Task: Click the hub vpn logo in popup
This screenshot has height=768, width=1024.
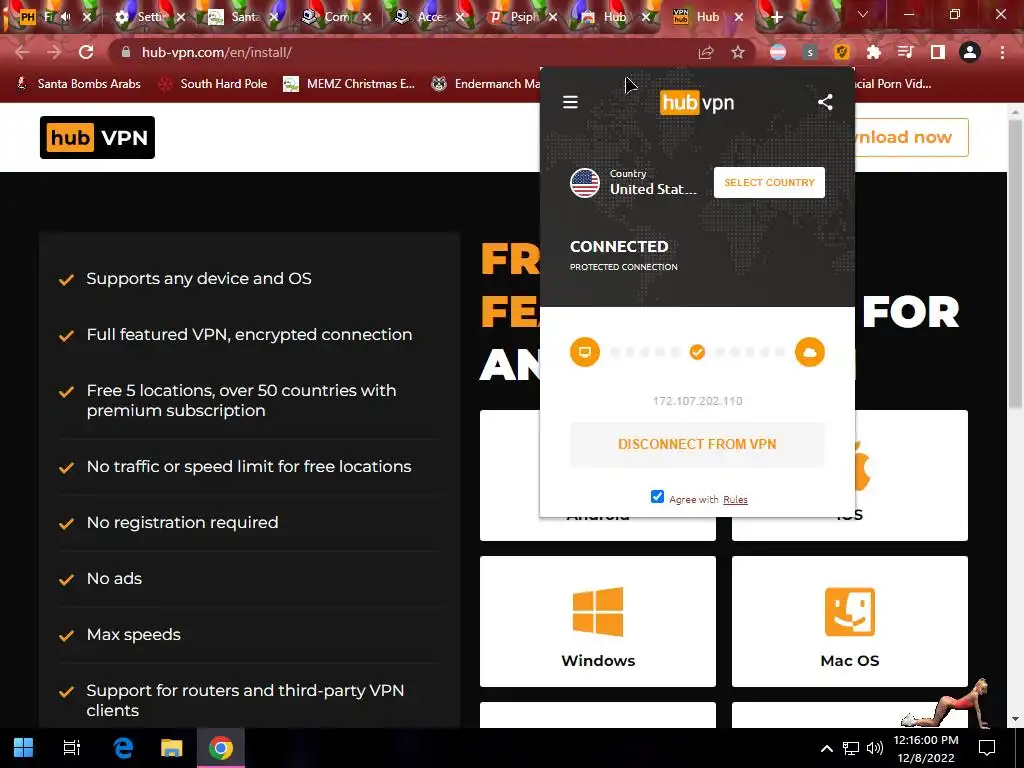Action: (x=697, y=103)
